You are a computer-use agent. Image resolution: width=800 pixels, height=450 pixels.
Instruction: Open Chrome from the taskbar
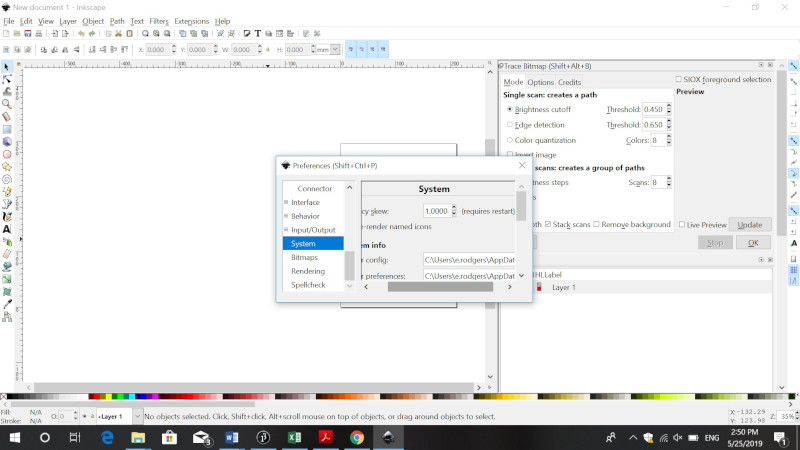[357, 438]
